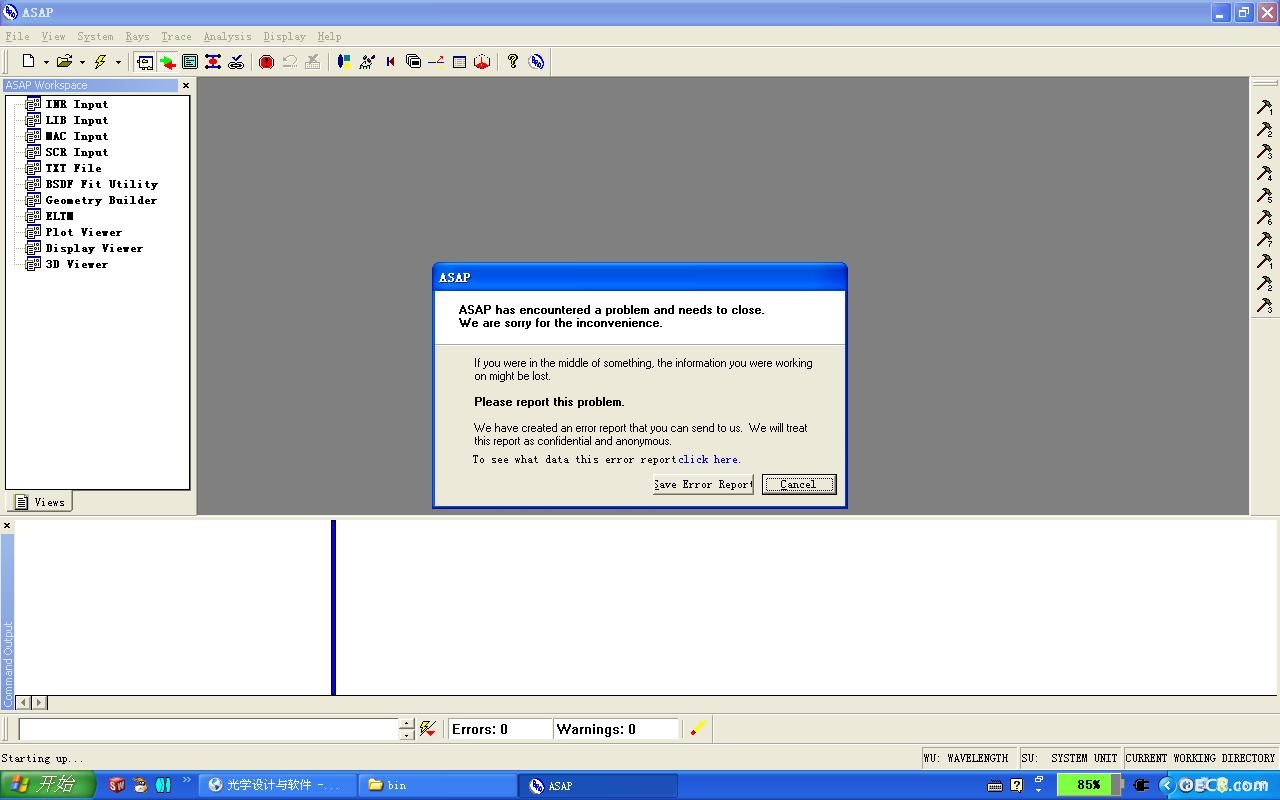Image resolution: width=1280 pixels, height=800 pixels.
Task: Toggle the first pressed toolbar button after lightning dropdown
Action: (x=145, y=62)
